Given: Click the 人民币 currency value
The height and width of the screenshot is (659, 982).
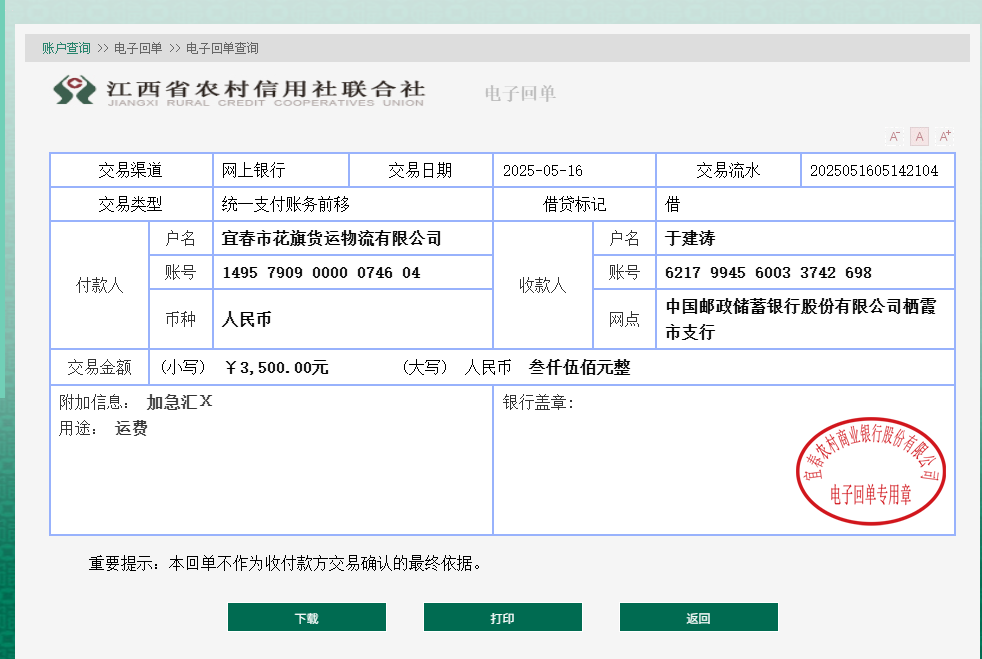Looking at the screenshot, I should click(x=247, y=319).
